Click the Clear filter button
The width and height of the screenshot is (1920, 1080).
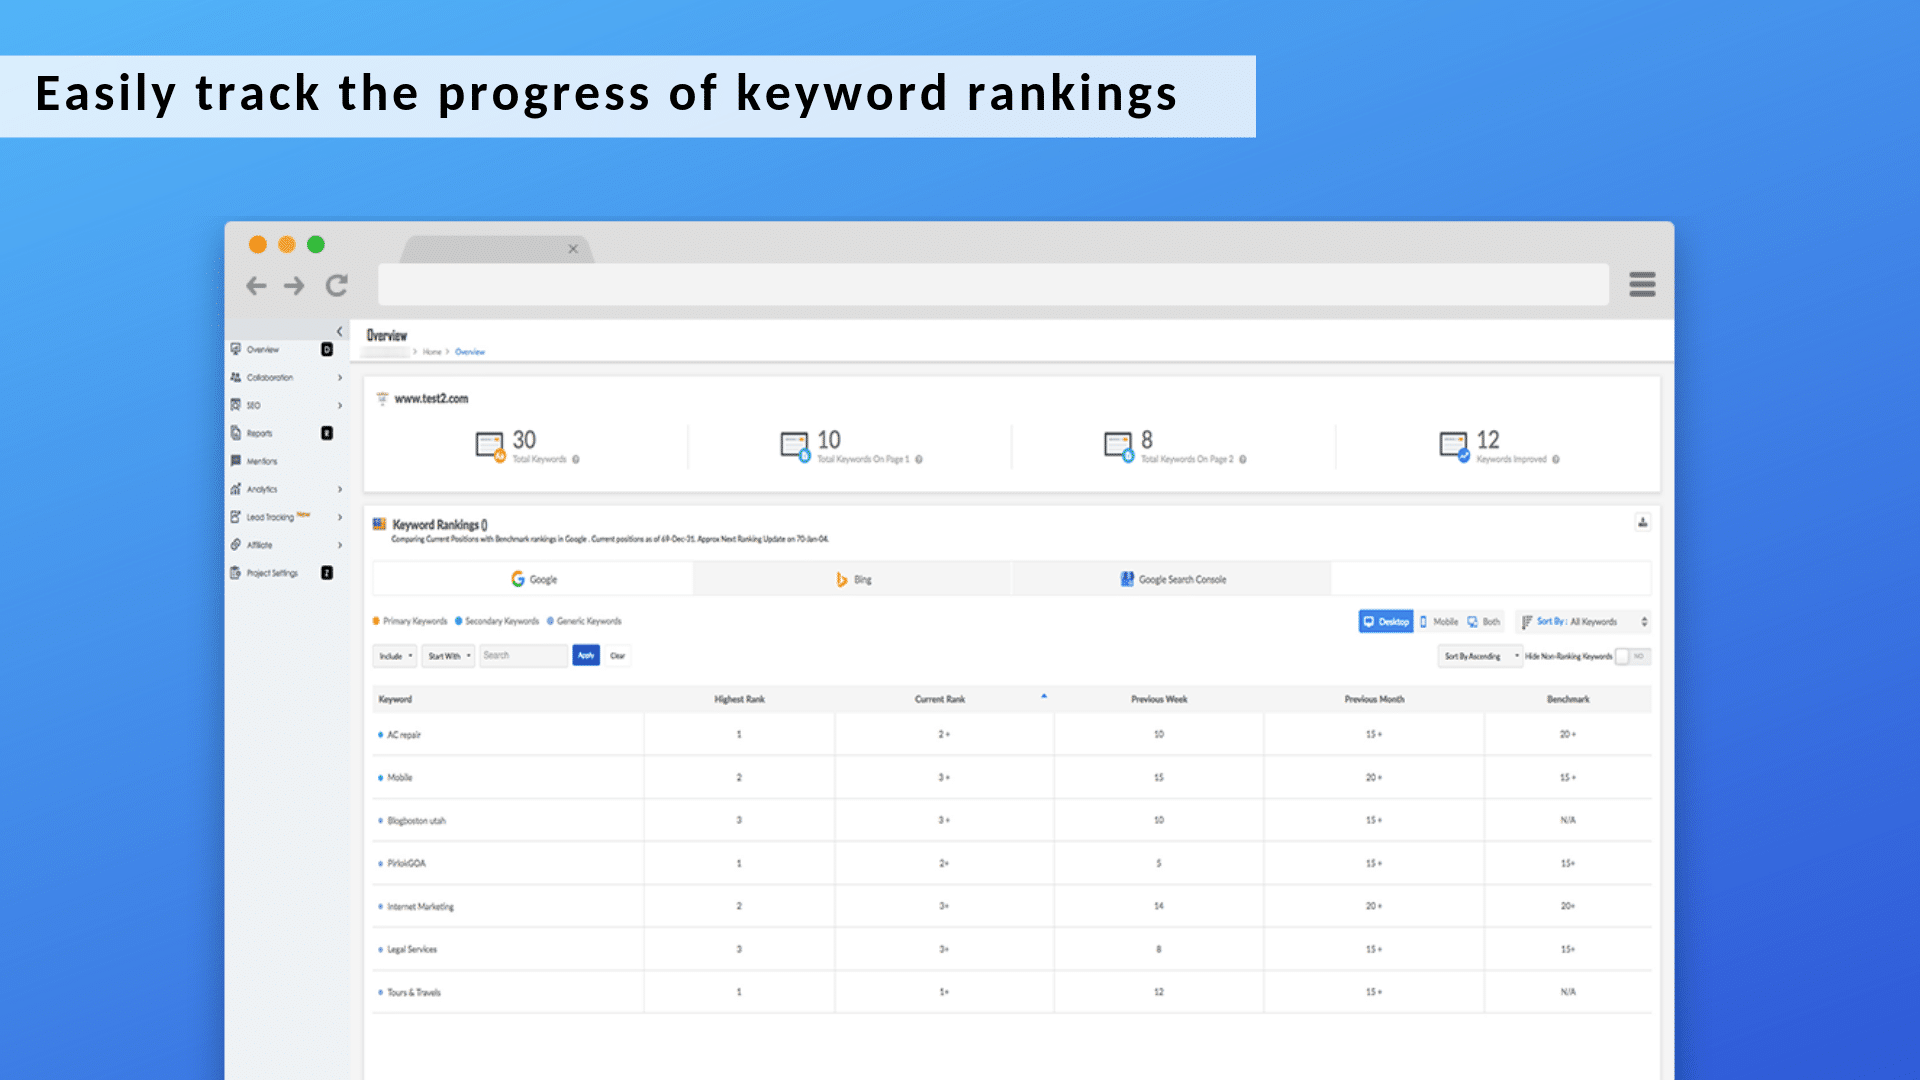618,656
